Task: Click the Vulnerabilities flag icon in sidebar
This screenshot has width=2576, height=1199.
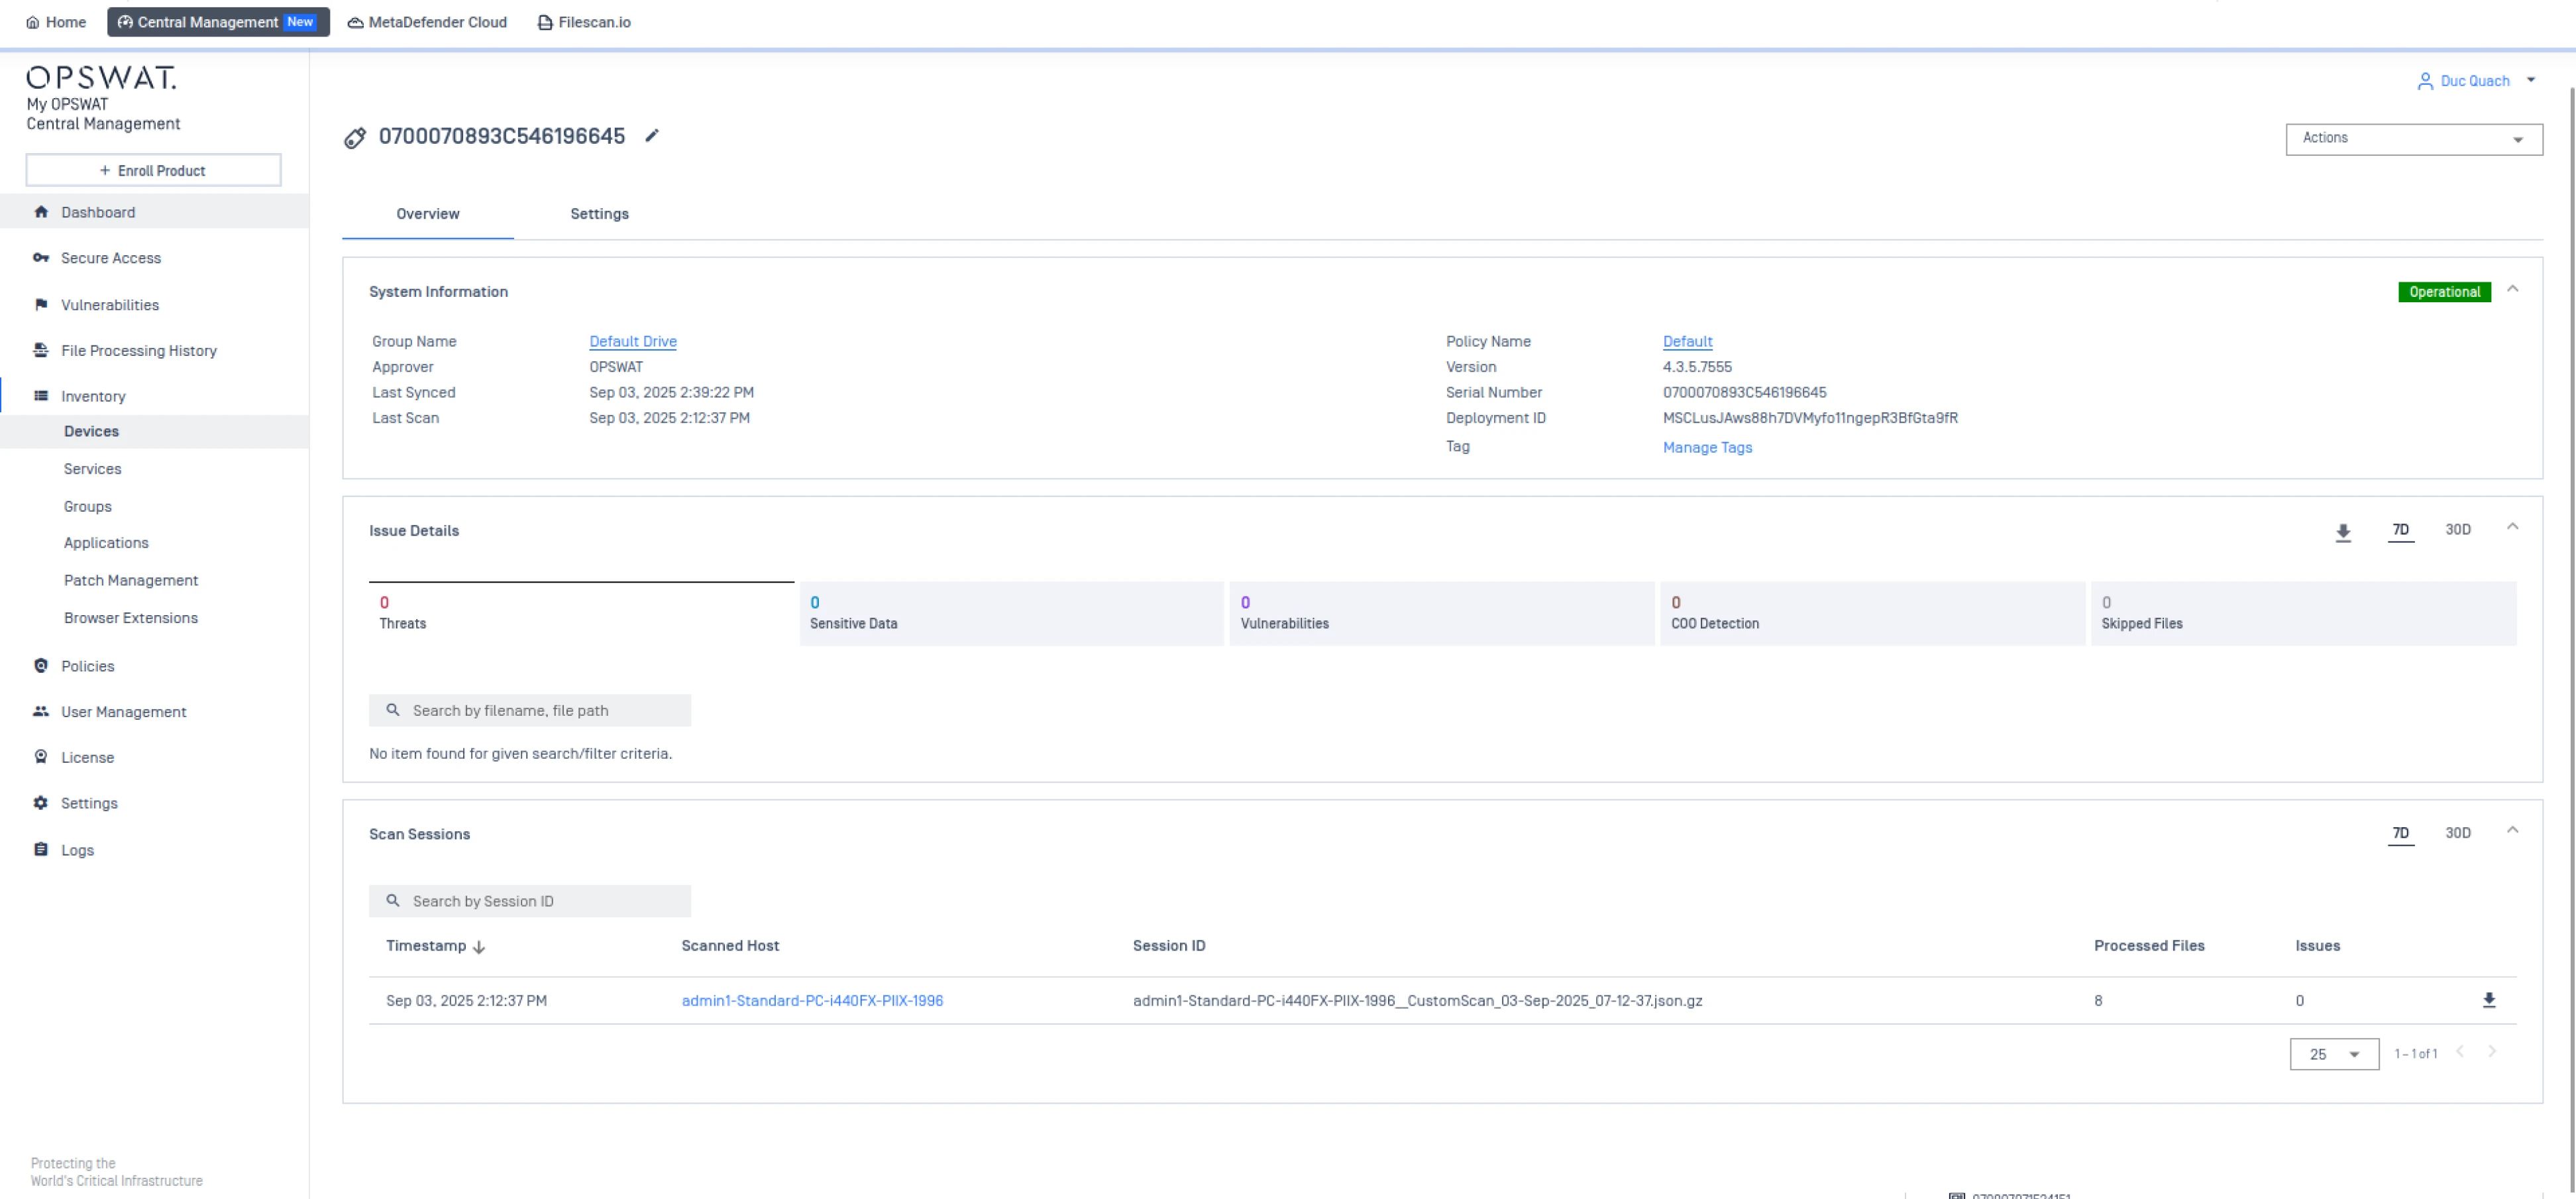Action: point(41,304)
